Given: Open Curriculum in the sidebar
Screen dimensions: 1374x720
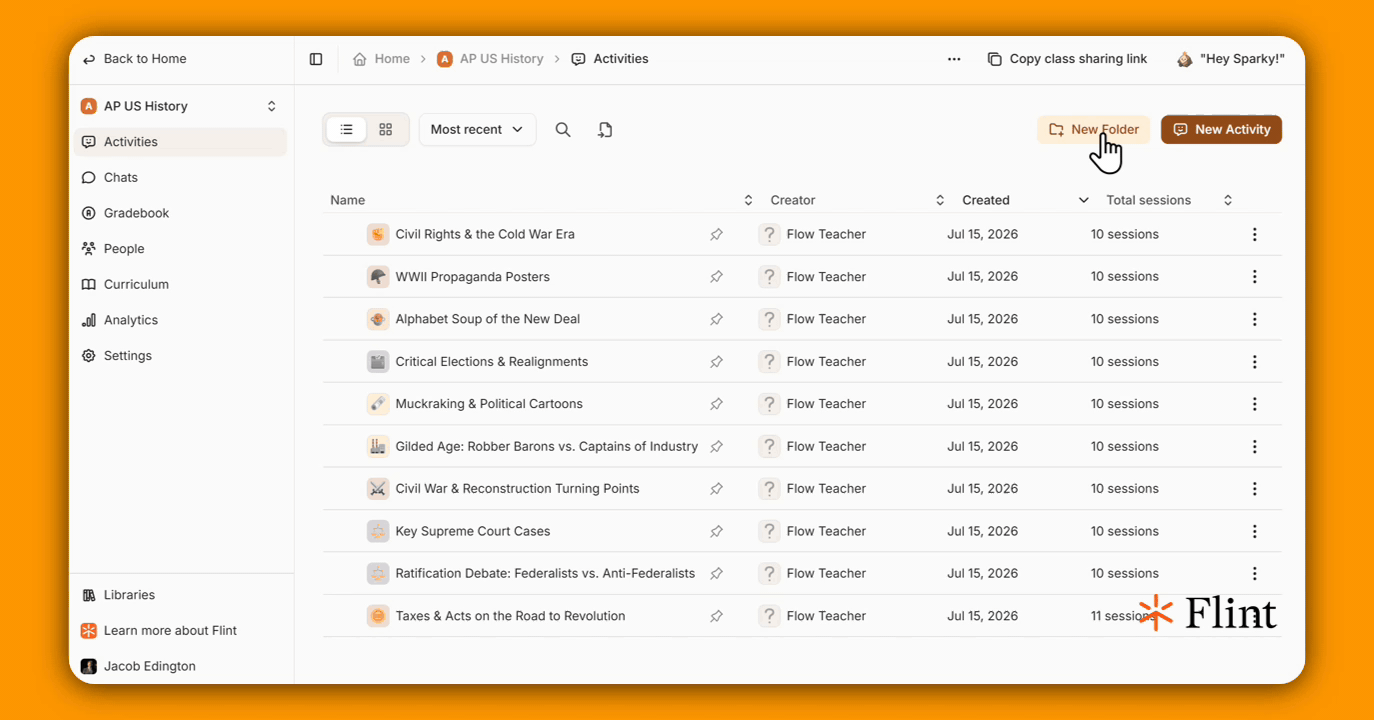Looking at the screenshot, I should [x=180, y=285].
